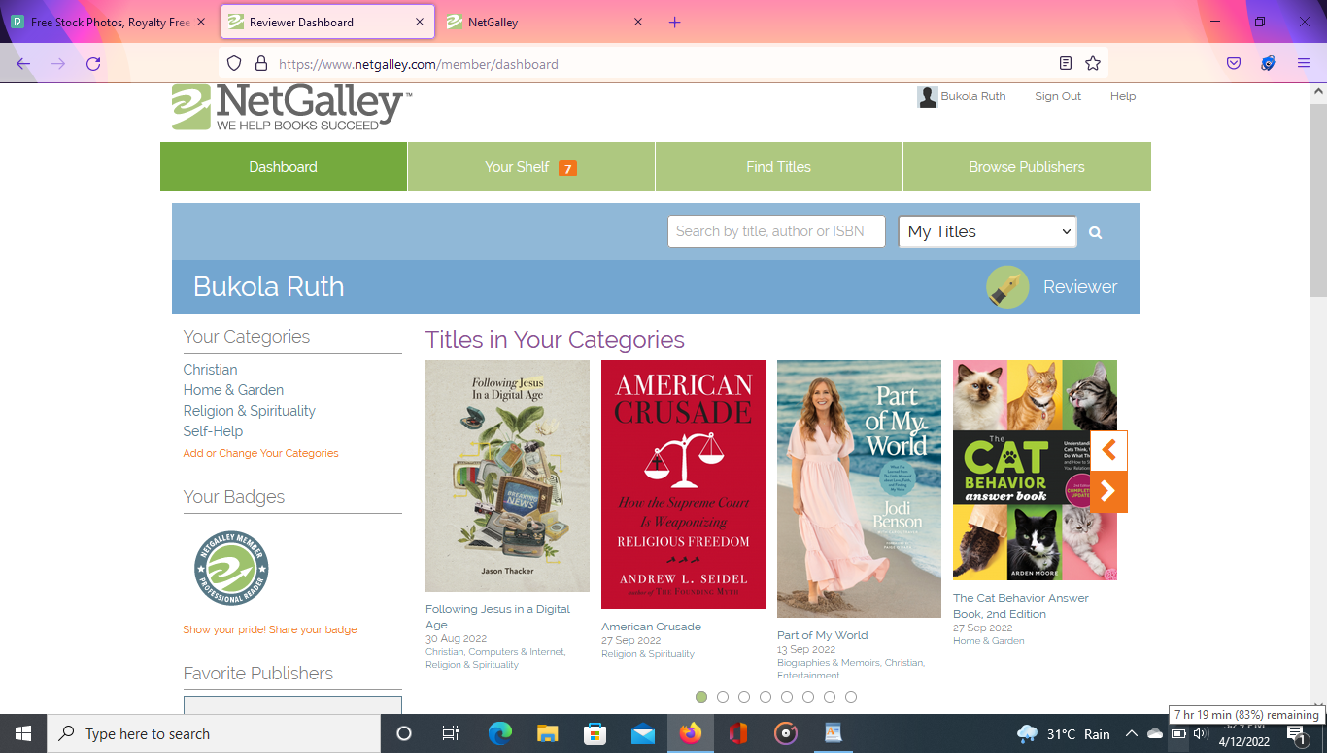The image size is (1327, 753).
Task: Open the Home & Garden category
Action: click(233, 390)
